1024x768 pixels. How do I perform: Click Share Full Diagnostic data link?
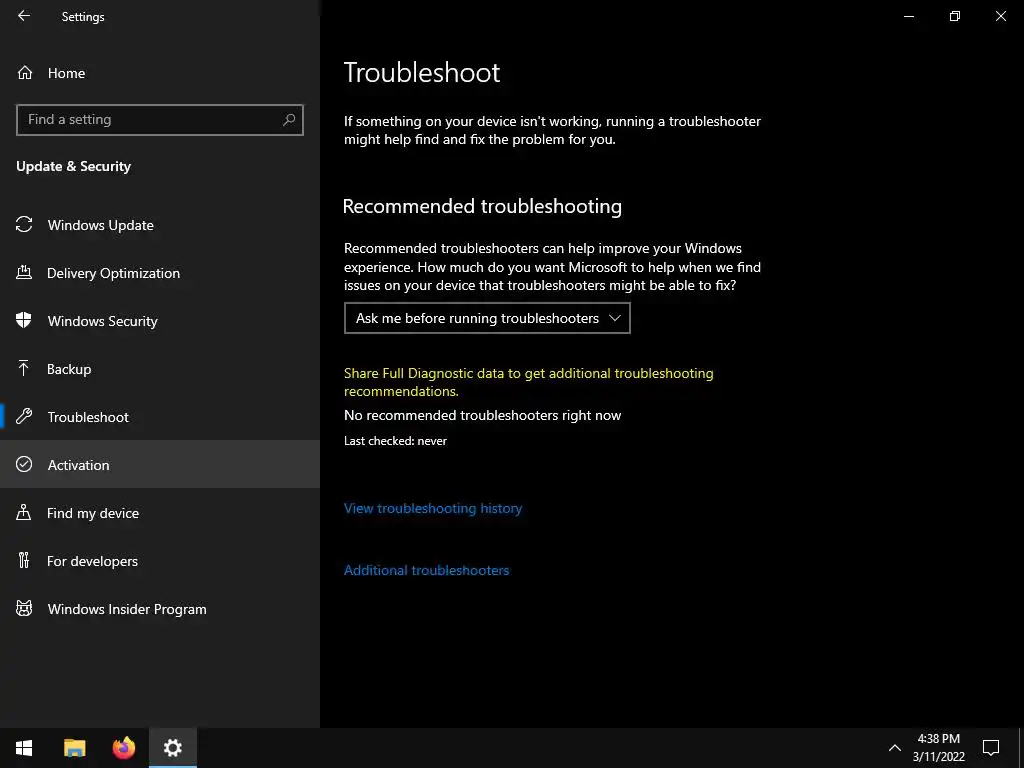528,382
